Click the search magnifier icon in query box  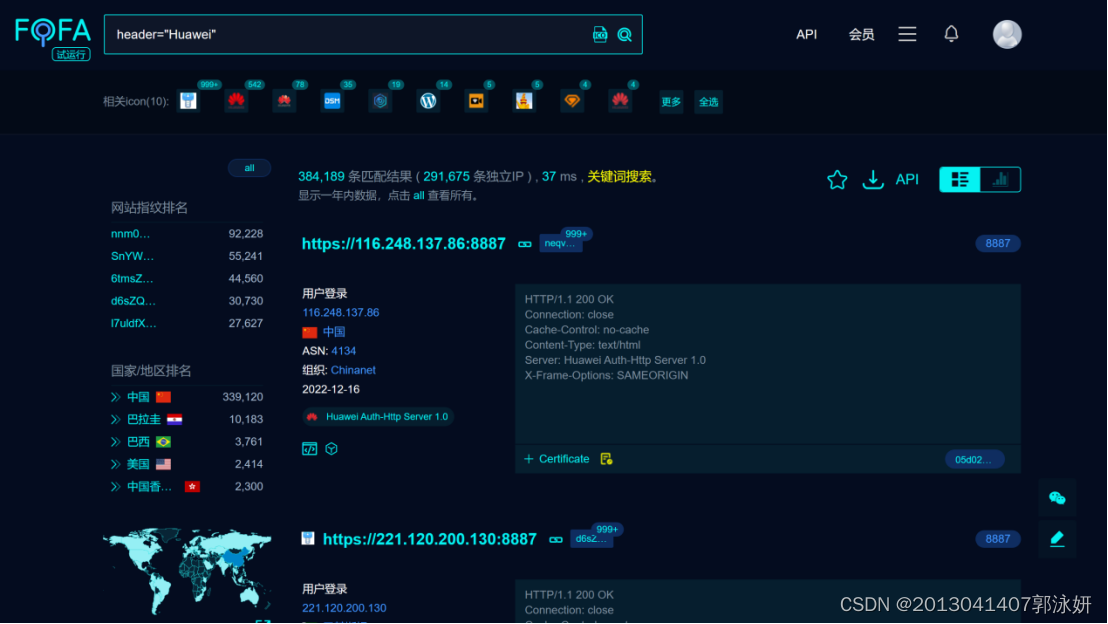[625, 35]
